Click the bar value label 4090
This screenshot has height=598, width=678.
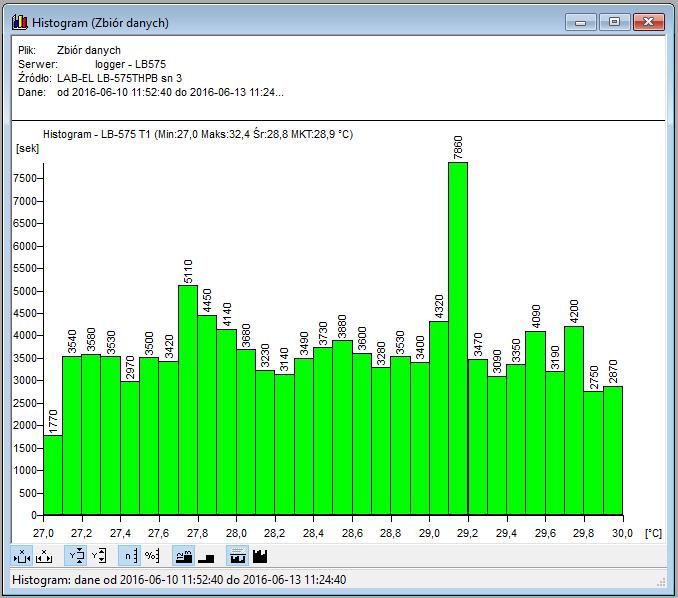click(535, 317)
